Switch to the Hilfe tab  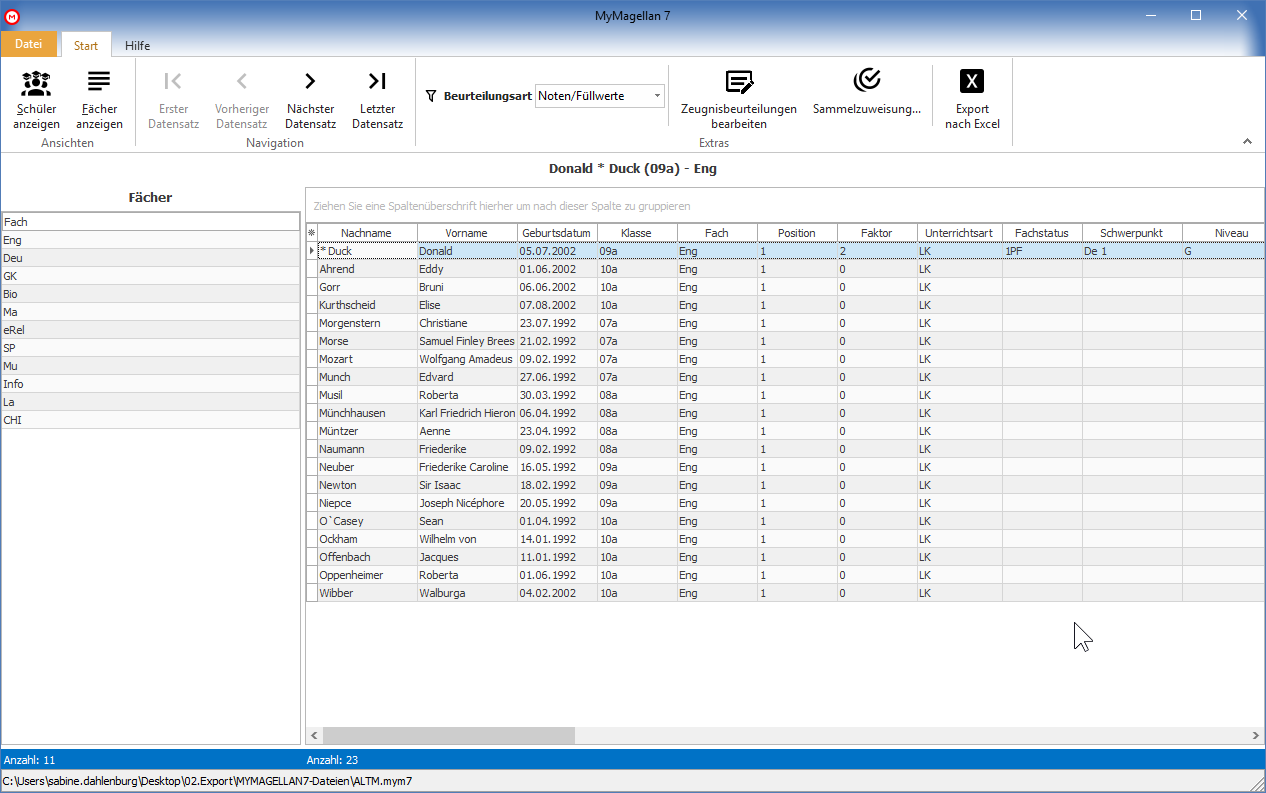(138, 45)
